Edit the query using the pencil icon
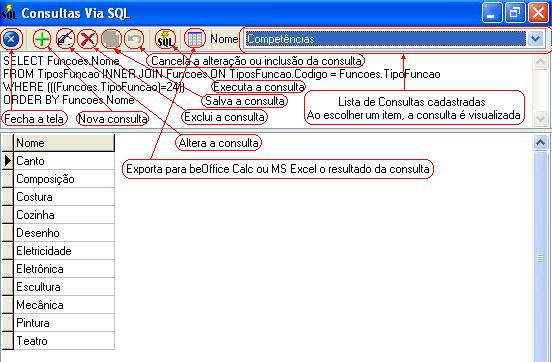The width and height of the screenshot is (552, 362). point(65,39)
